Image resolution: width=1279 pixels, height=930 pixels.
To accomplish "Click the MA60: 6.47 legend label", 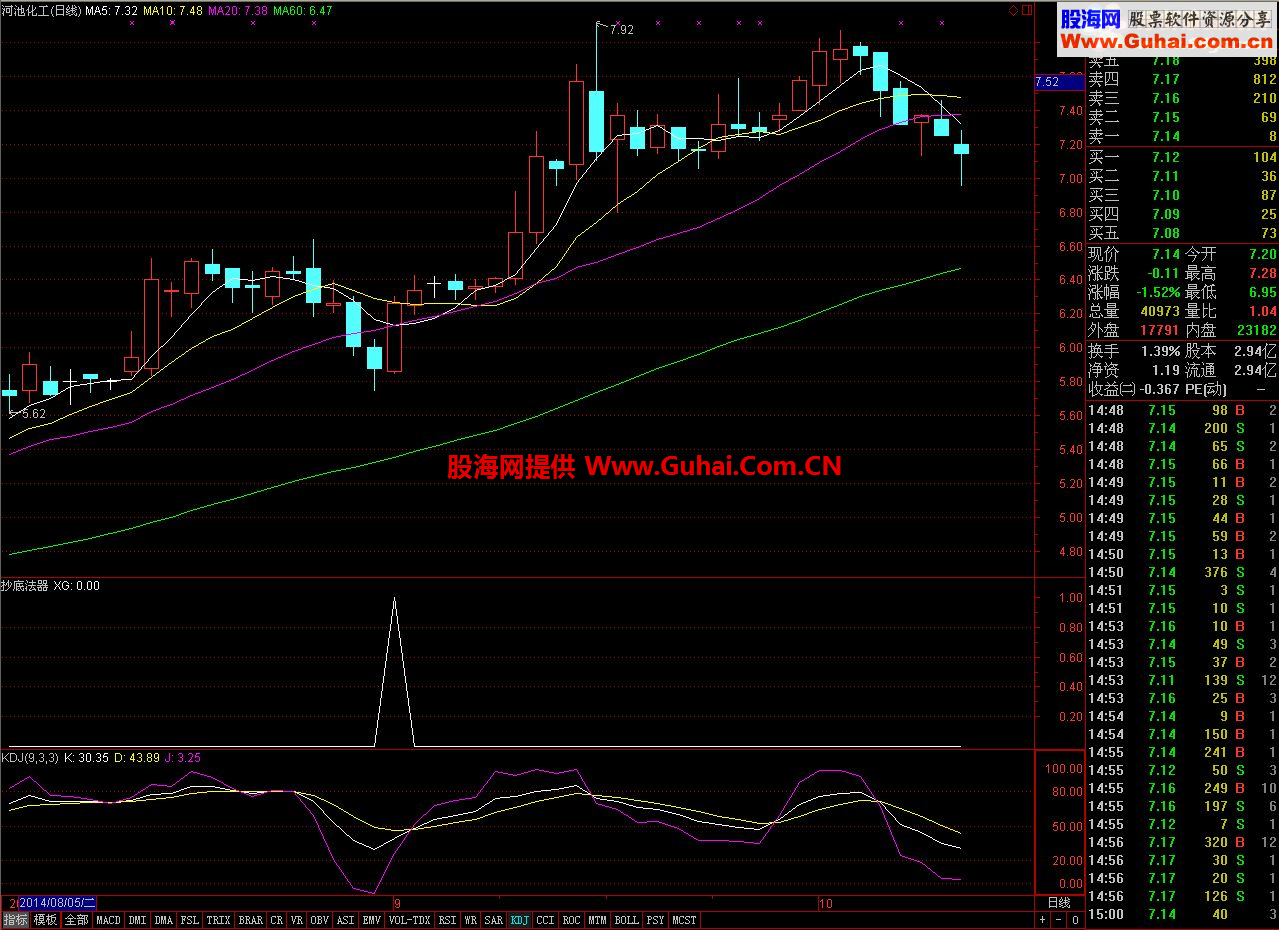I will [303, 10].
